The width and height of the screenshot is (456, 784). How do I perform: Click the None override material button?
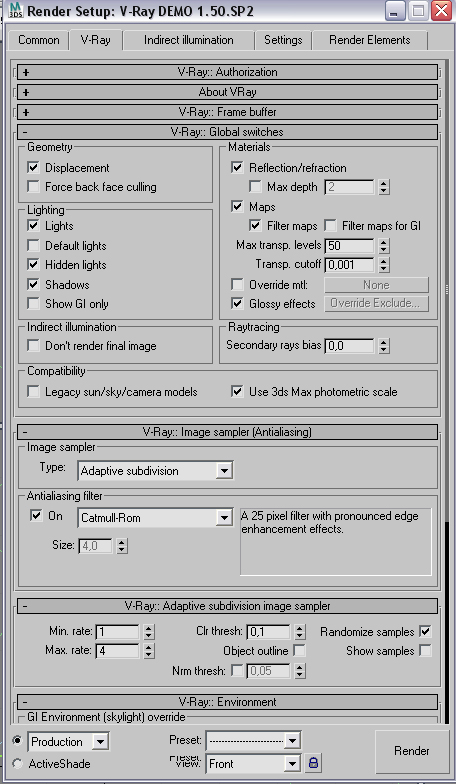(376, 284)
